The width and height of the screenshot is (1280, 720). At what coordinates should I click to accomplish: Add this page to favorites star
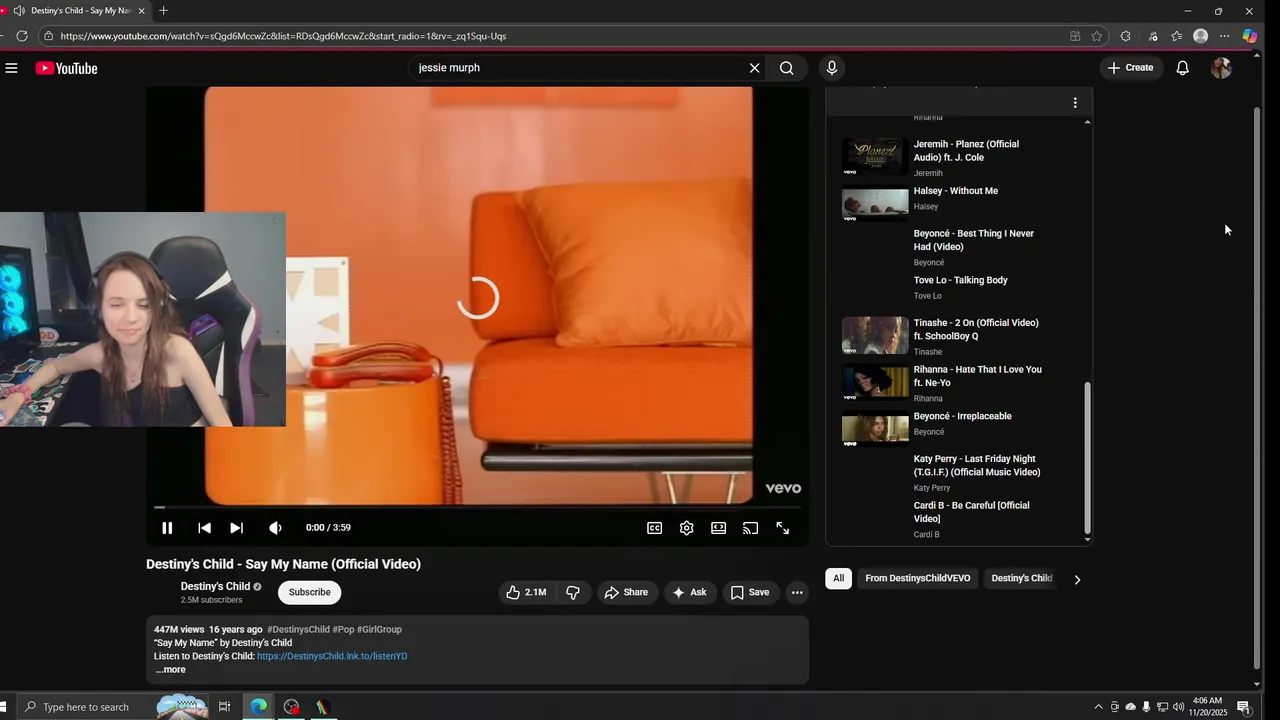1097,36
